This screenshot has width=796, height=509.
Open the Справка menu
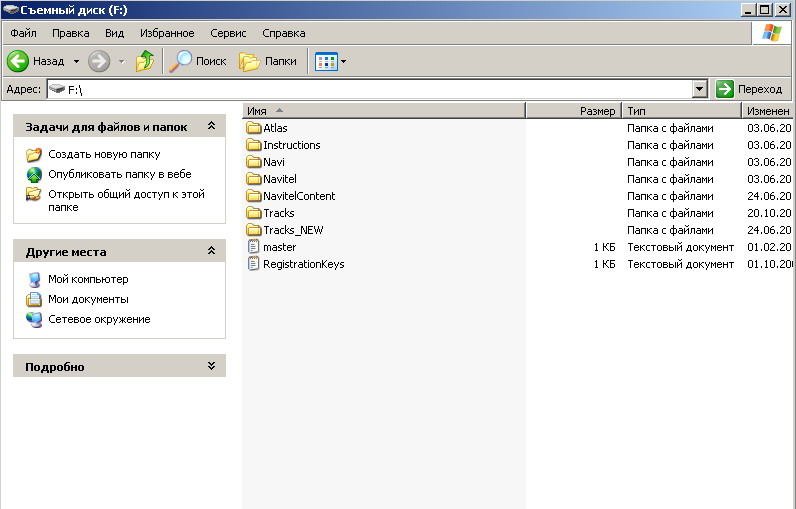[x=284, y=33]
